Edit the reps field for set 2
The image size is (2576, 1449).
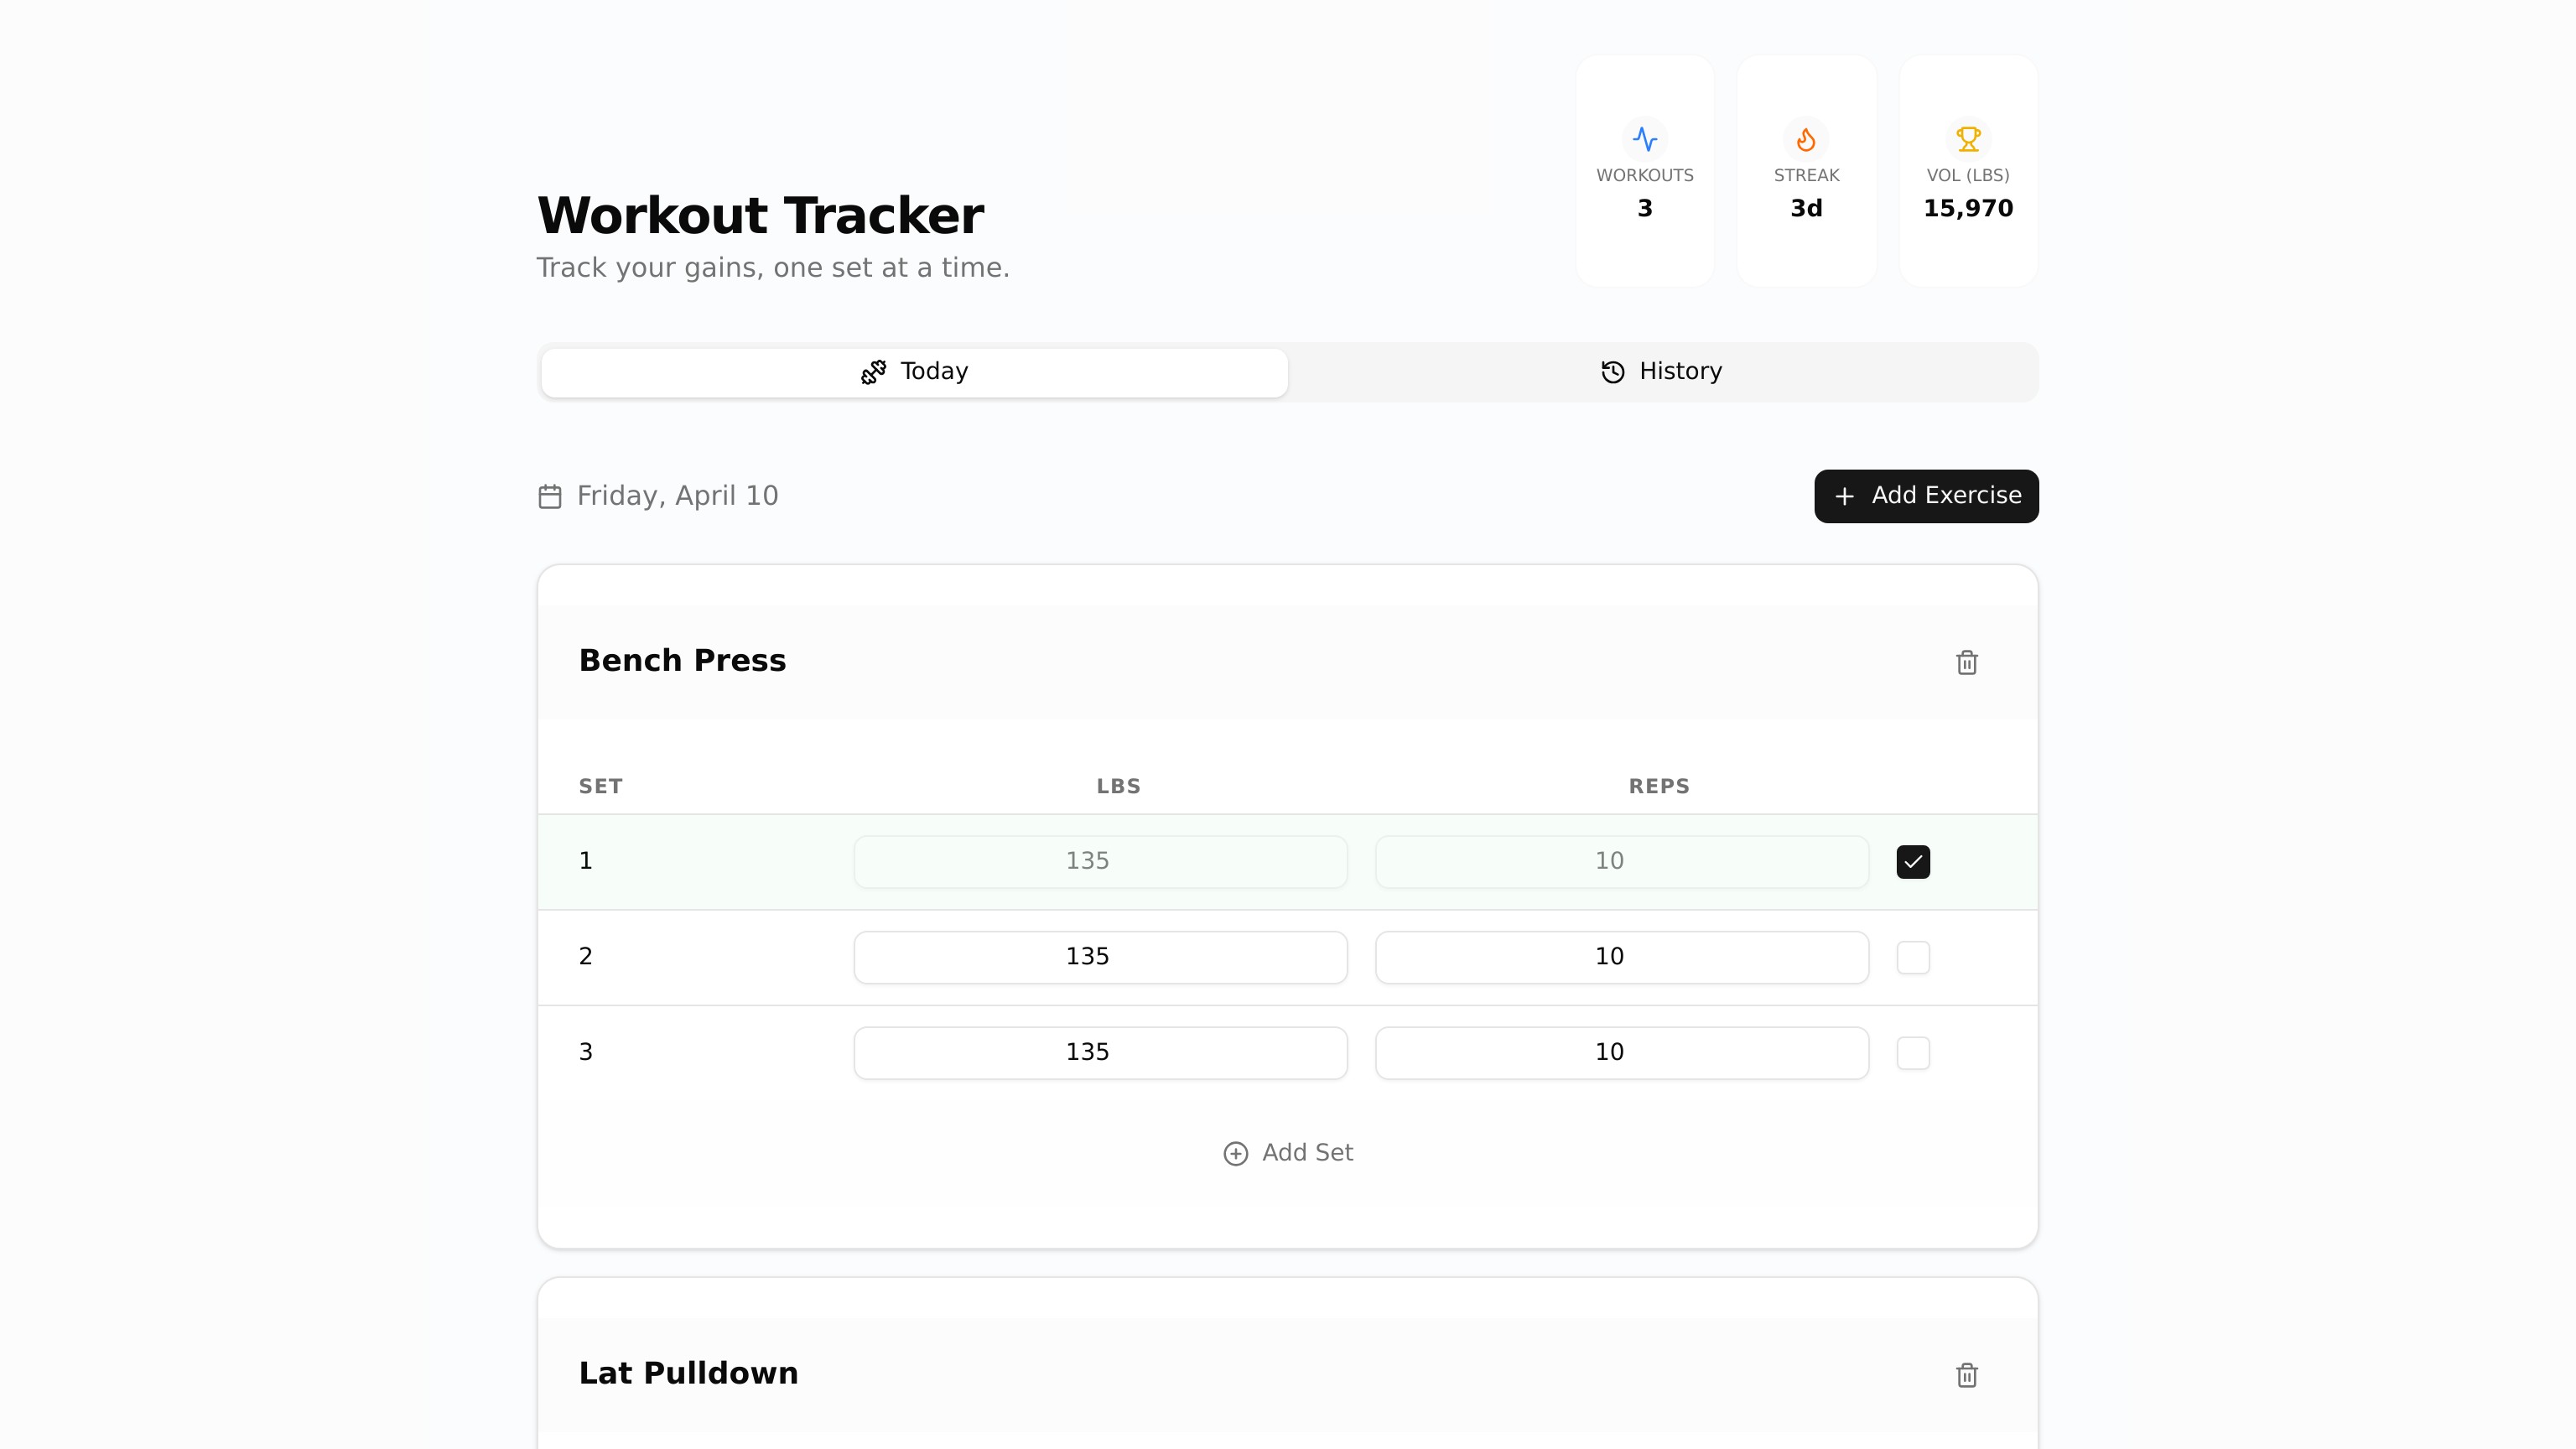(1621, 957)
